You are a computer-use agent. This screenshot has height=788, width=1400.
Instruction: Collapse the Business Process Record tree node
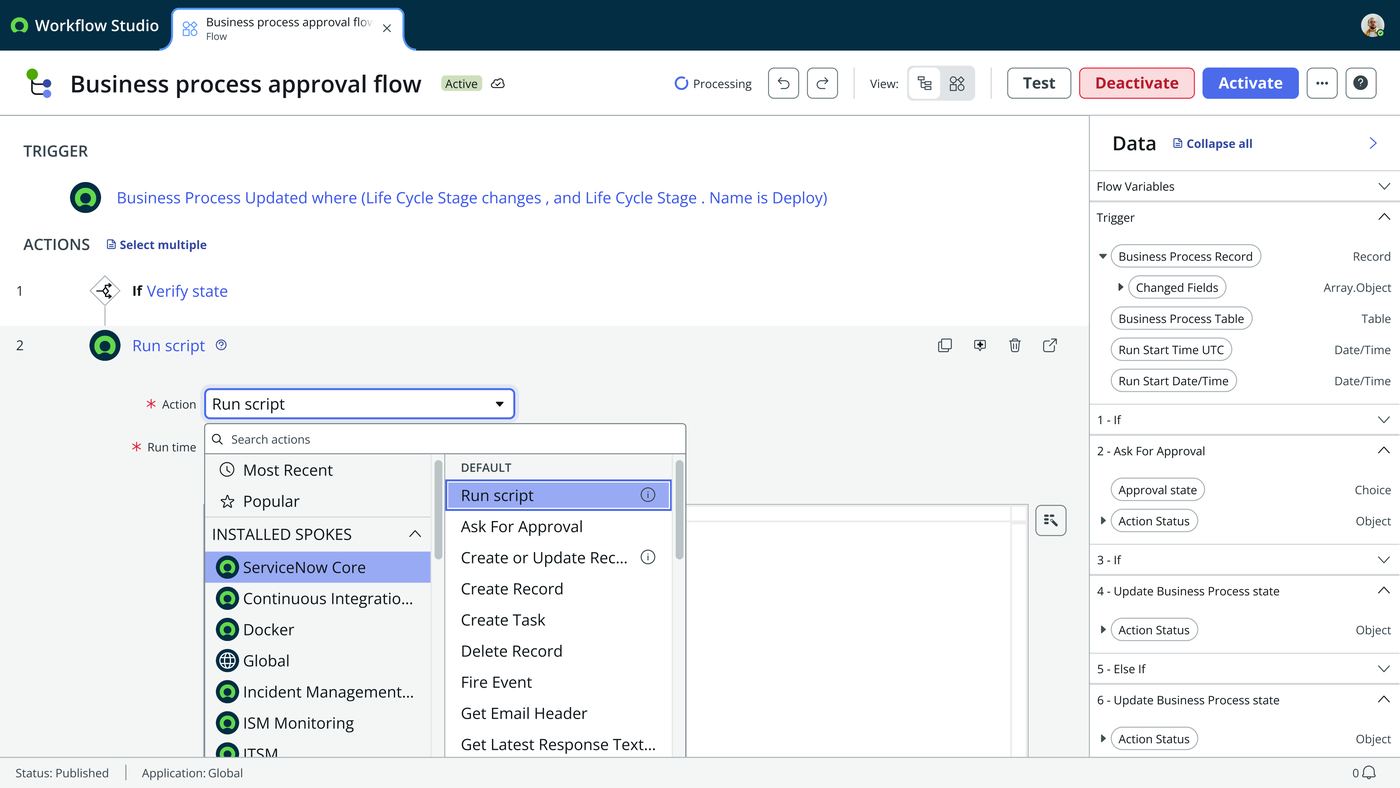tap(1103, 257)
